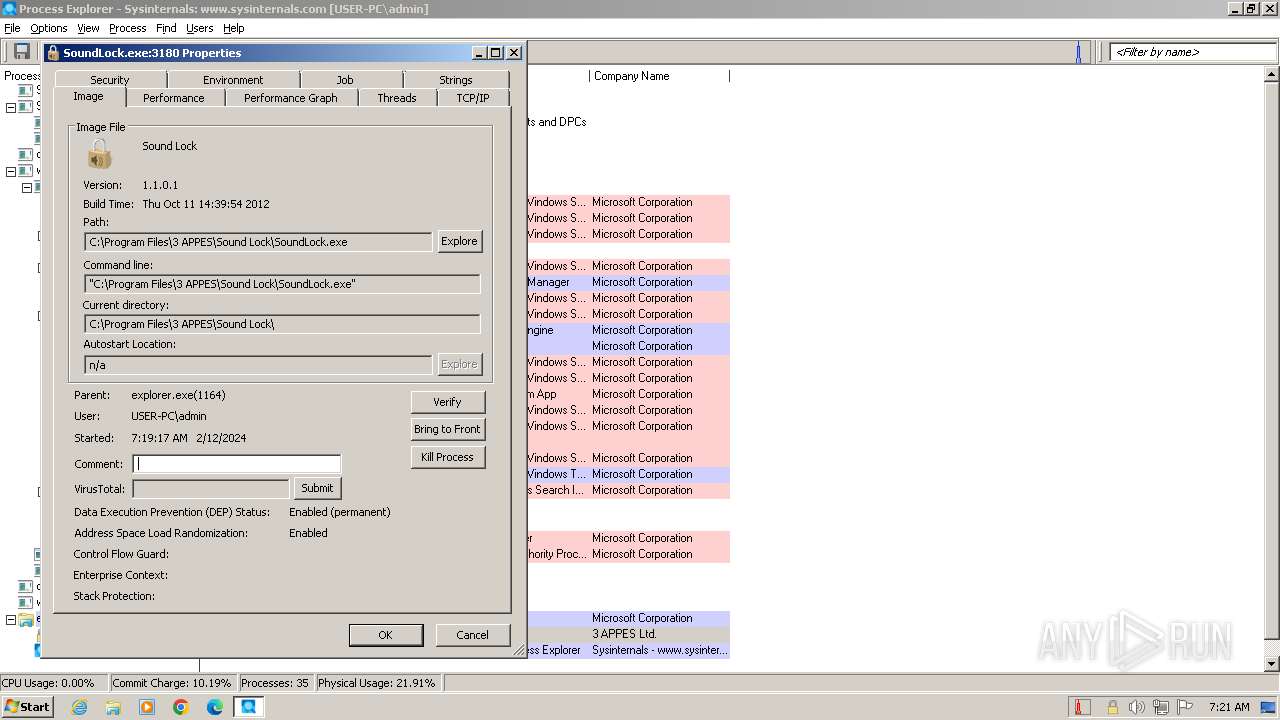This screenshot has height=720, width=1280.
Task: Switch to the Security tab
Action: pos(110,80)
